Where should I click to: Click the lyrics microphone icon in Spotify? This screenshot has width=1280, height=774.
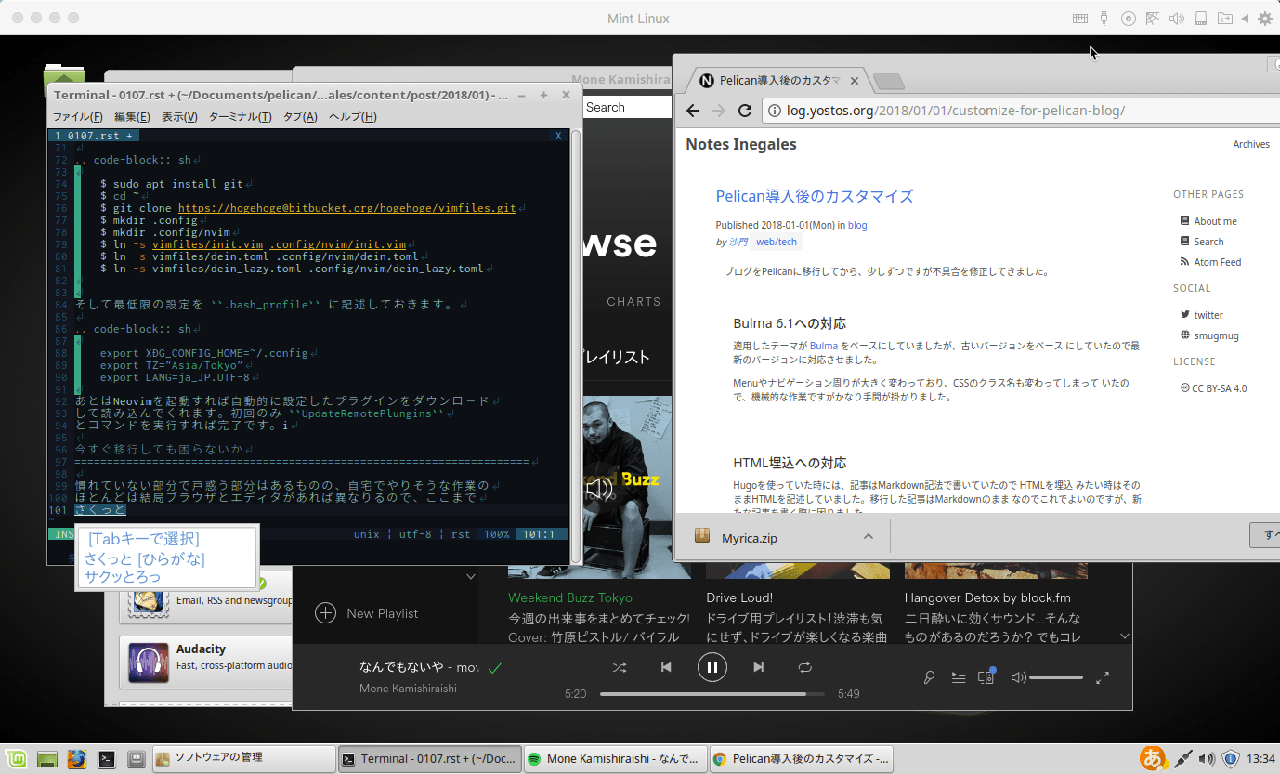click(x=928, y=677)
